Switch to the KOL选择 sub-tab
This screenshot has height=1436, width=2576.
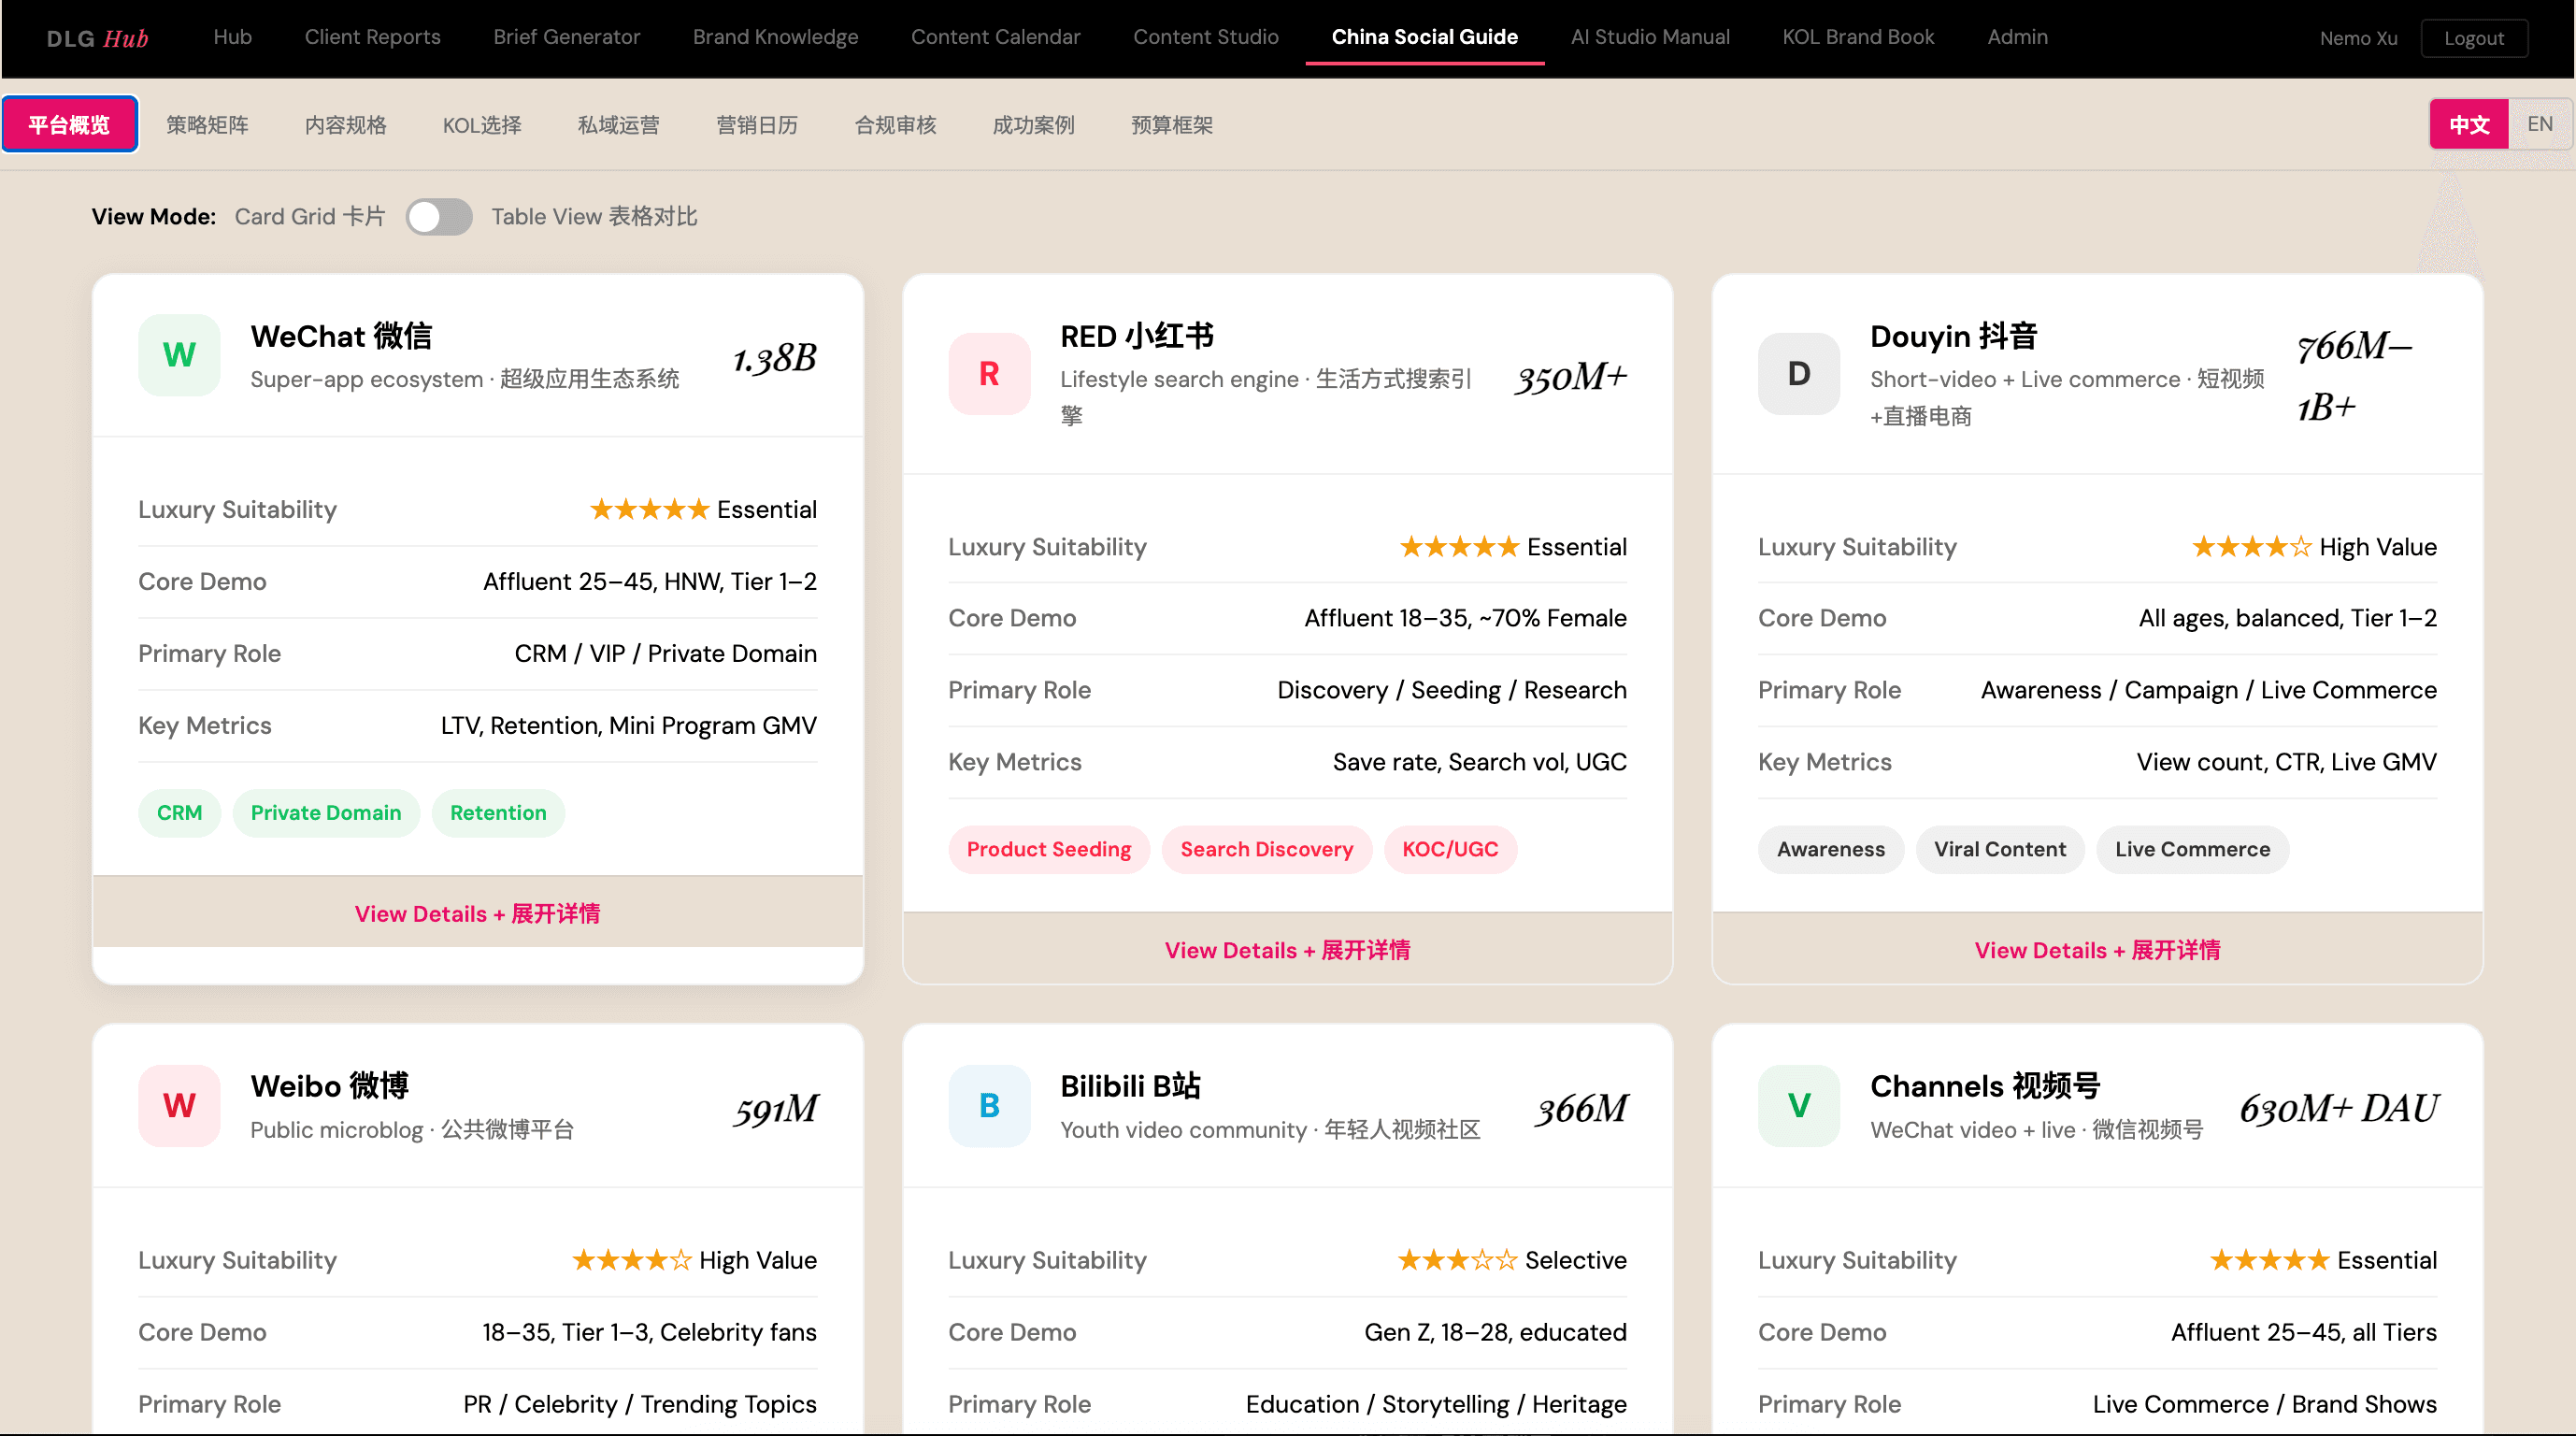pos(482,125)
